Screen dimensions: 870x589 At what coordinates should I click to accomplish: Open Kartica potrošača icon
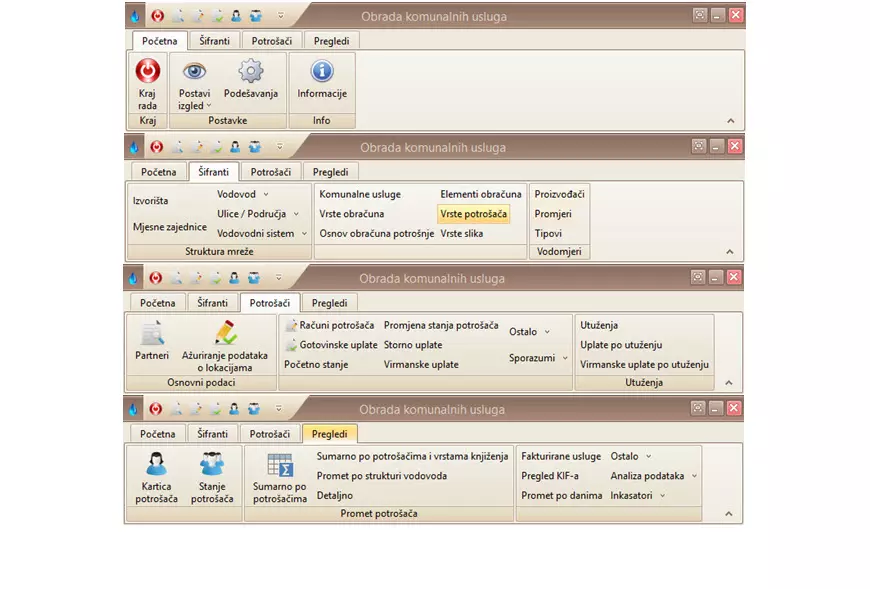[156, 465]
